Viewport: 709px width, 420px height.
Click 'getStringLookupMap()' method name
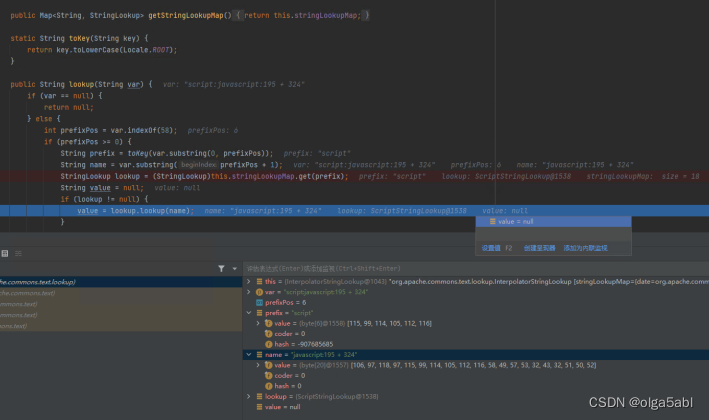pyautogui.click(x=190, y=15)
